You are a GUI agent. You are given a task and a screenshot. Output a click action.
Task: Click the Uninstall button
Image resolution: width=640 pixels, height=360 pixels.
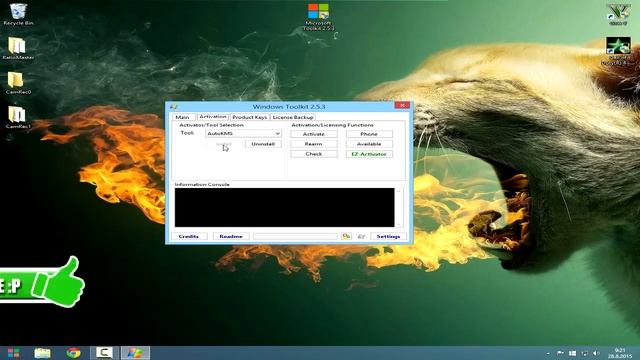[263, 144]
